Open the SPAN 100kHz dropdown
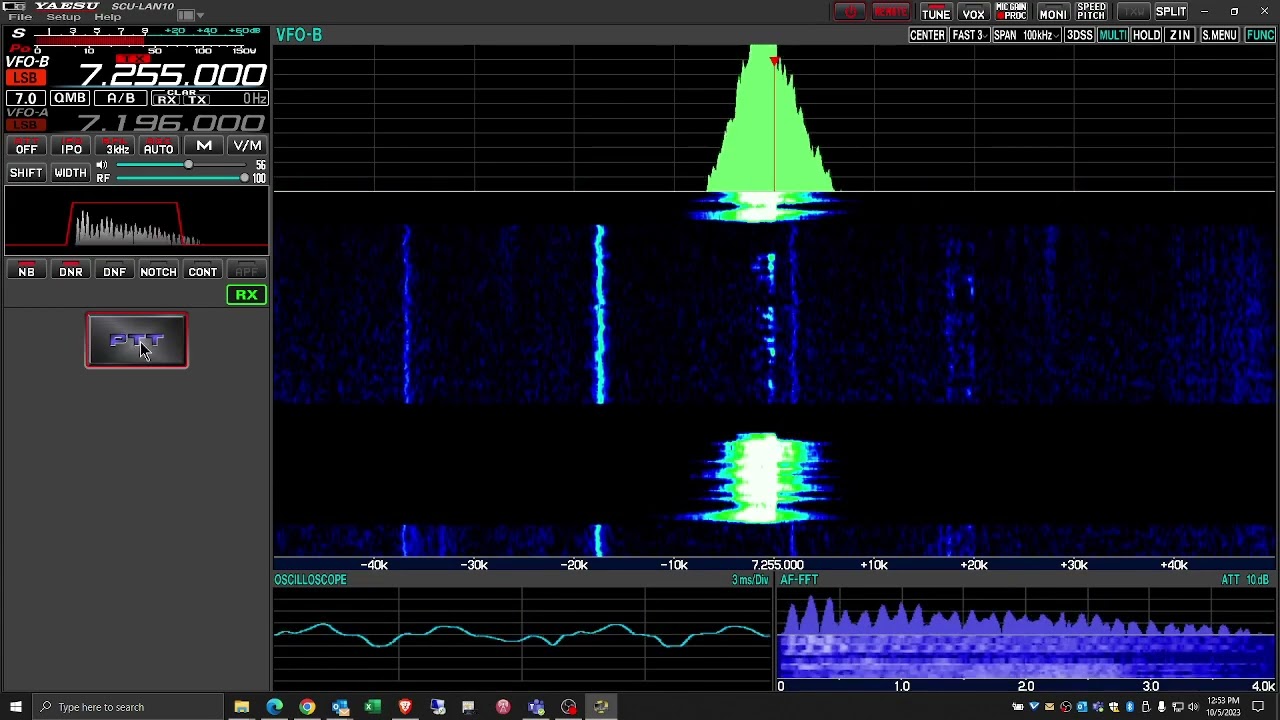This screenshot has width=1280, height=720. pos(1026,35)
